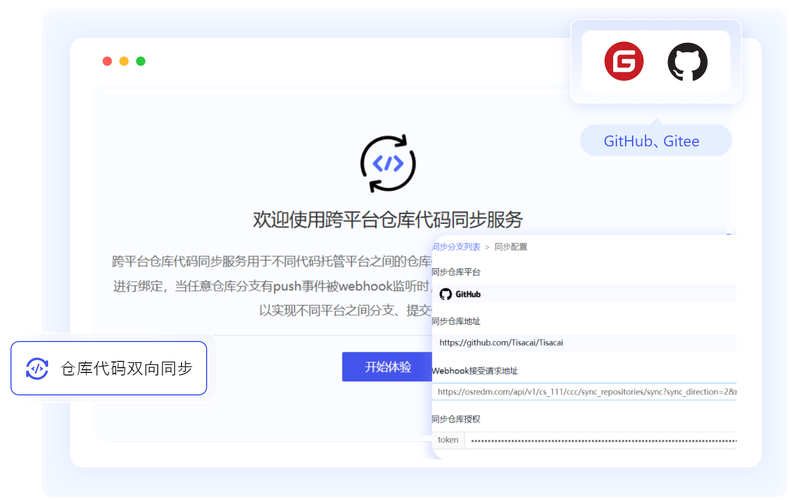Viewport: 790px width, 500px height.
Task: Open the 同步分支列表 breadcrumb link
Action: click(x=456, y=247)
